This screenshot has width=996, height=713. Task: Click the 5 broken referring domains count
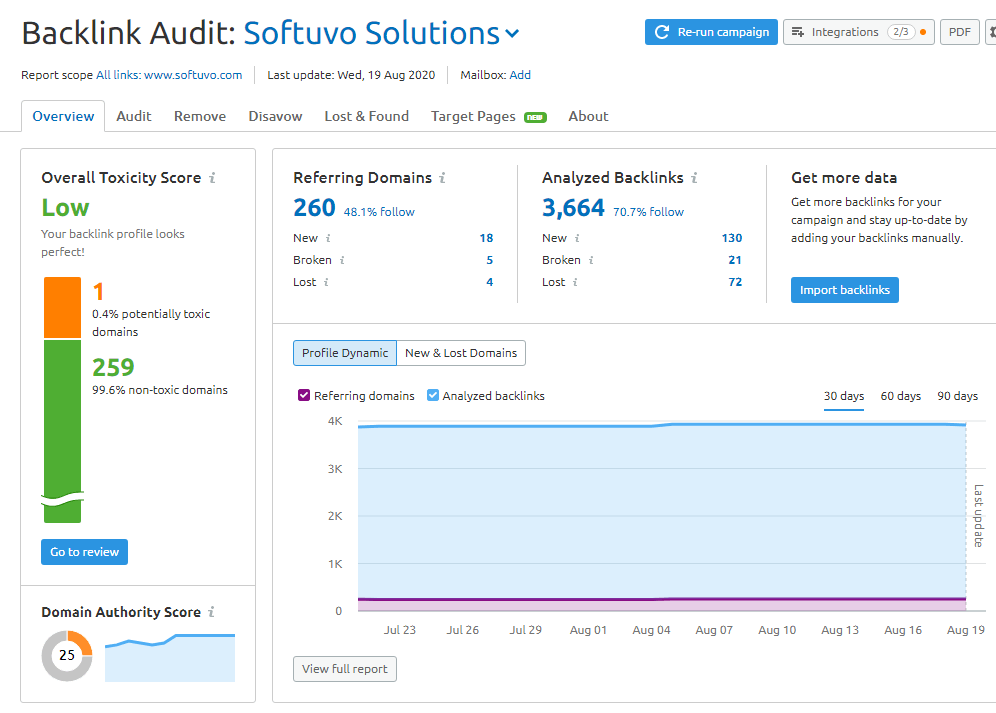pos(489,260)
